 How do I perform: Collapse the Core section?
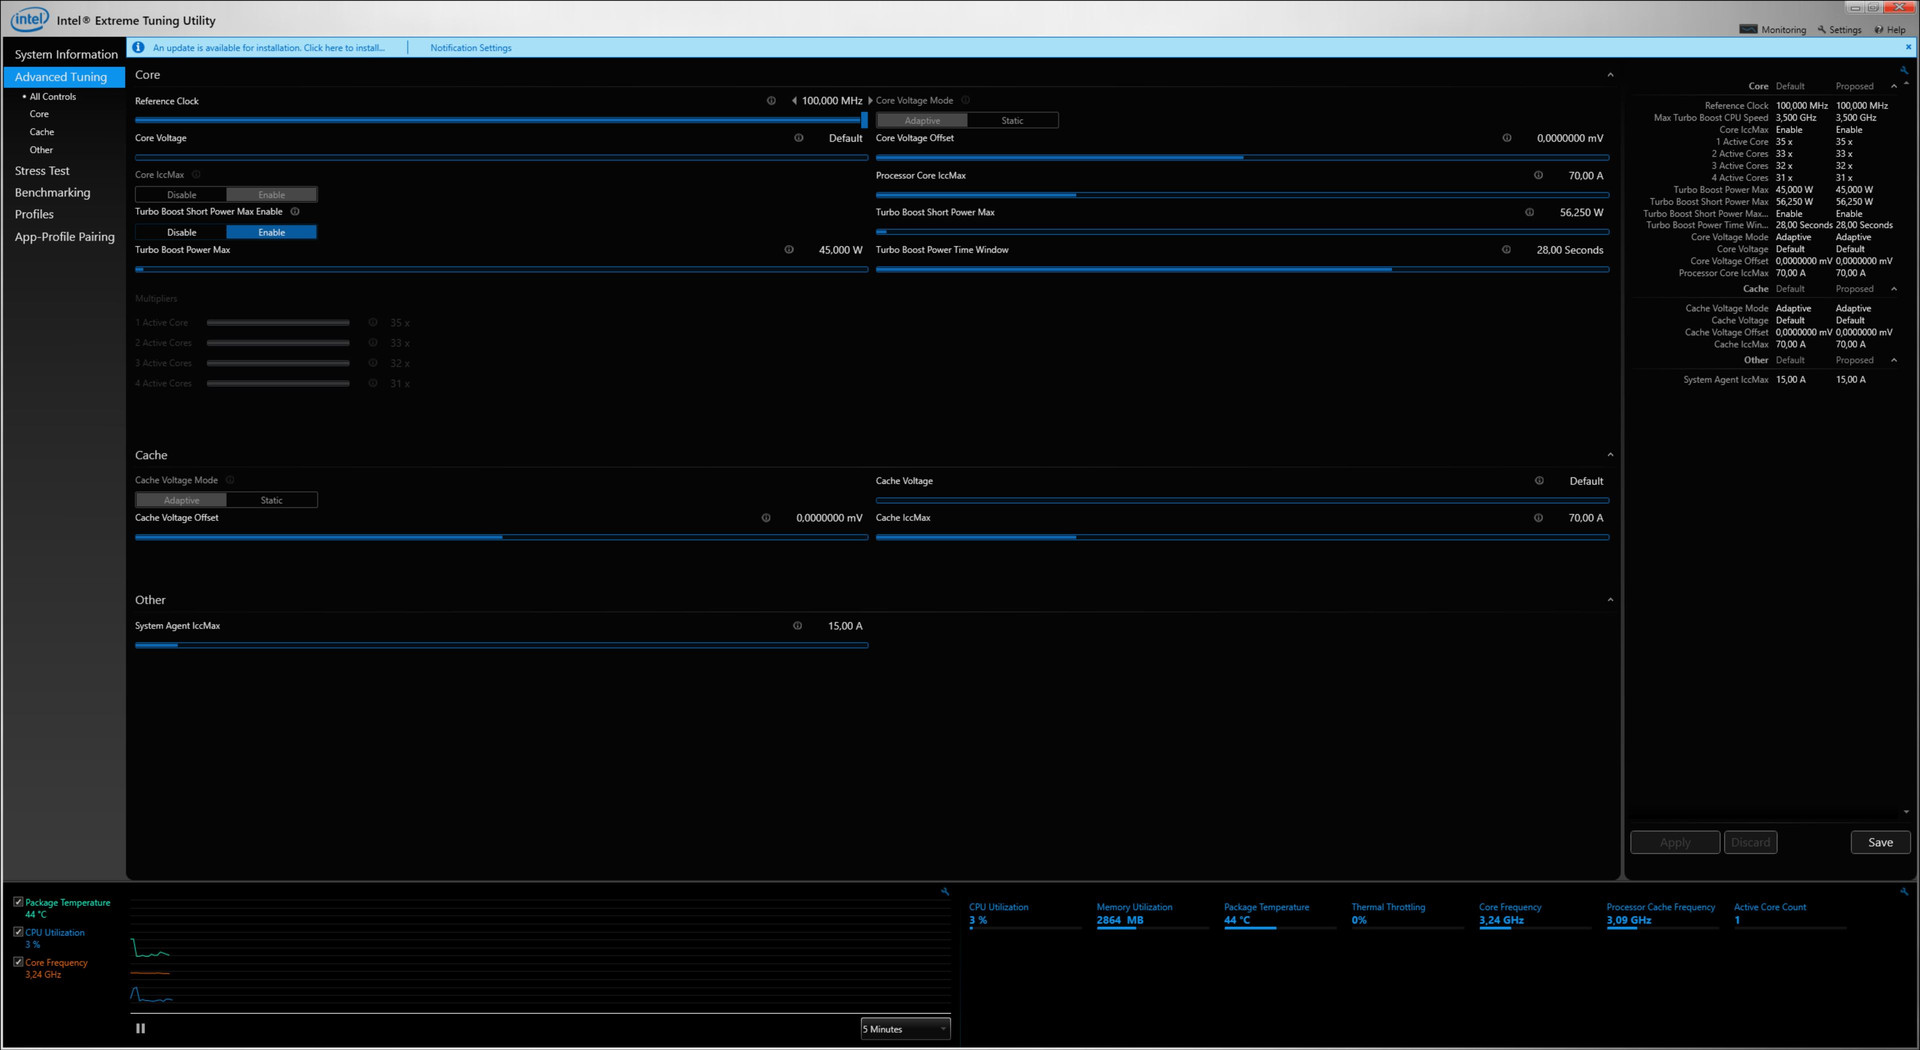(1610, 75)
